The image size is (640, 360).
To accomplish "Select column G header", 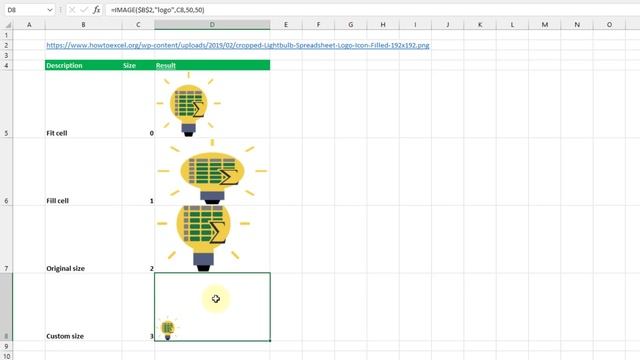I will [x=351, y=24].
